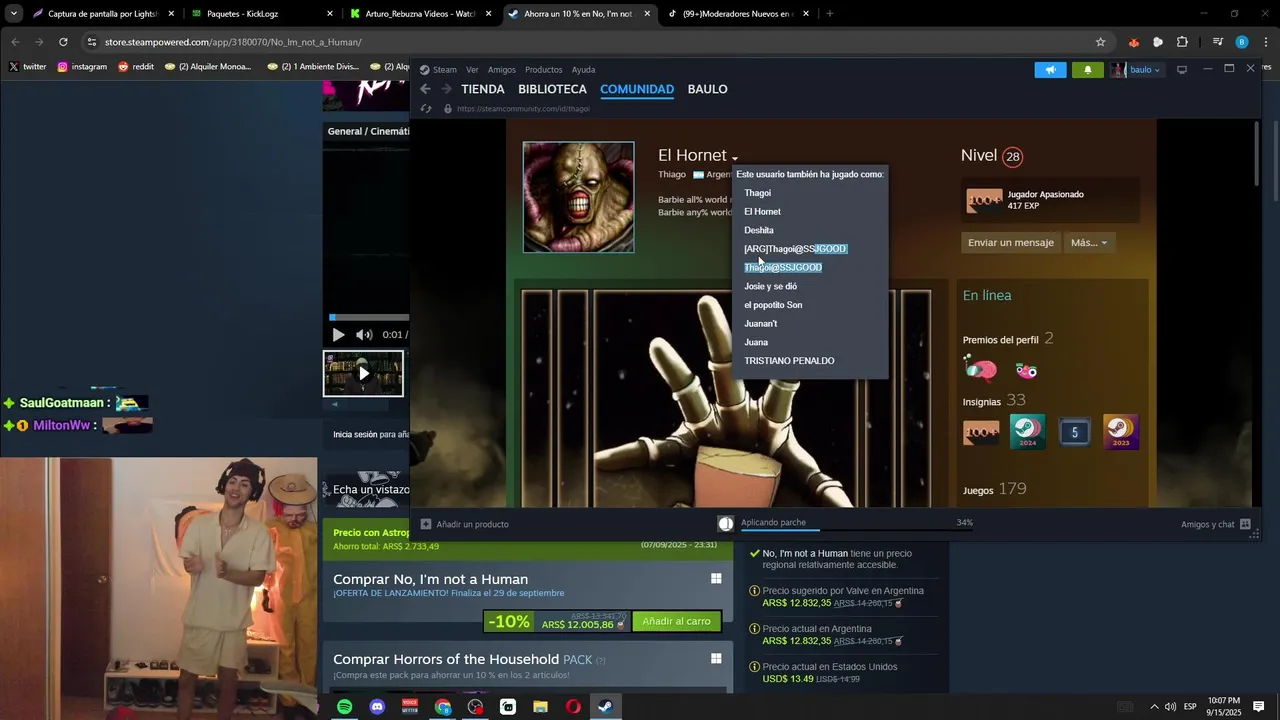Click the alias TRISTIANO PENALDO

789,361
